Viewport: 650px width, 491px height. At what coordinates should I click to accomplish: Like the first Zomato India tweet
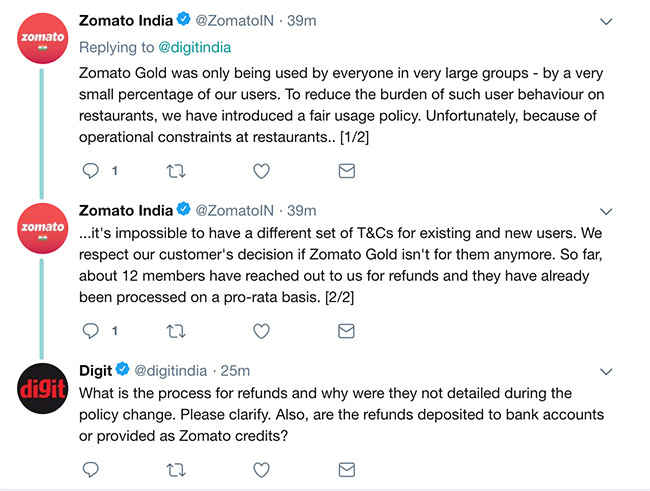coord(261,171)
